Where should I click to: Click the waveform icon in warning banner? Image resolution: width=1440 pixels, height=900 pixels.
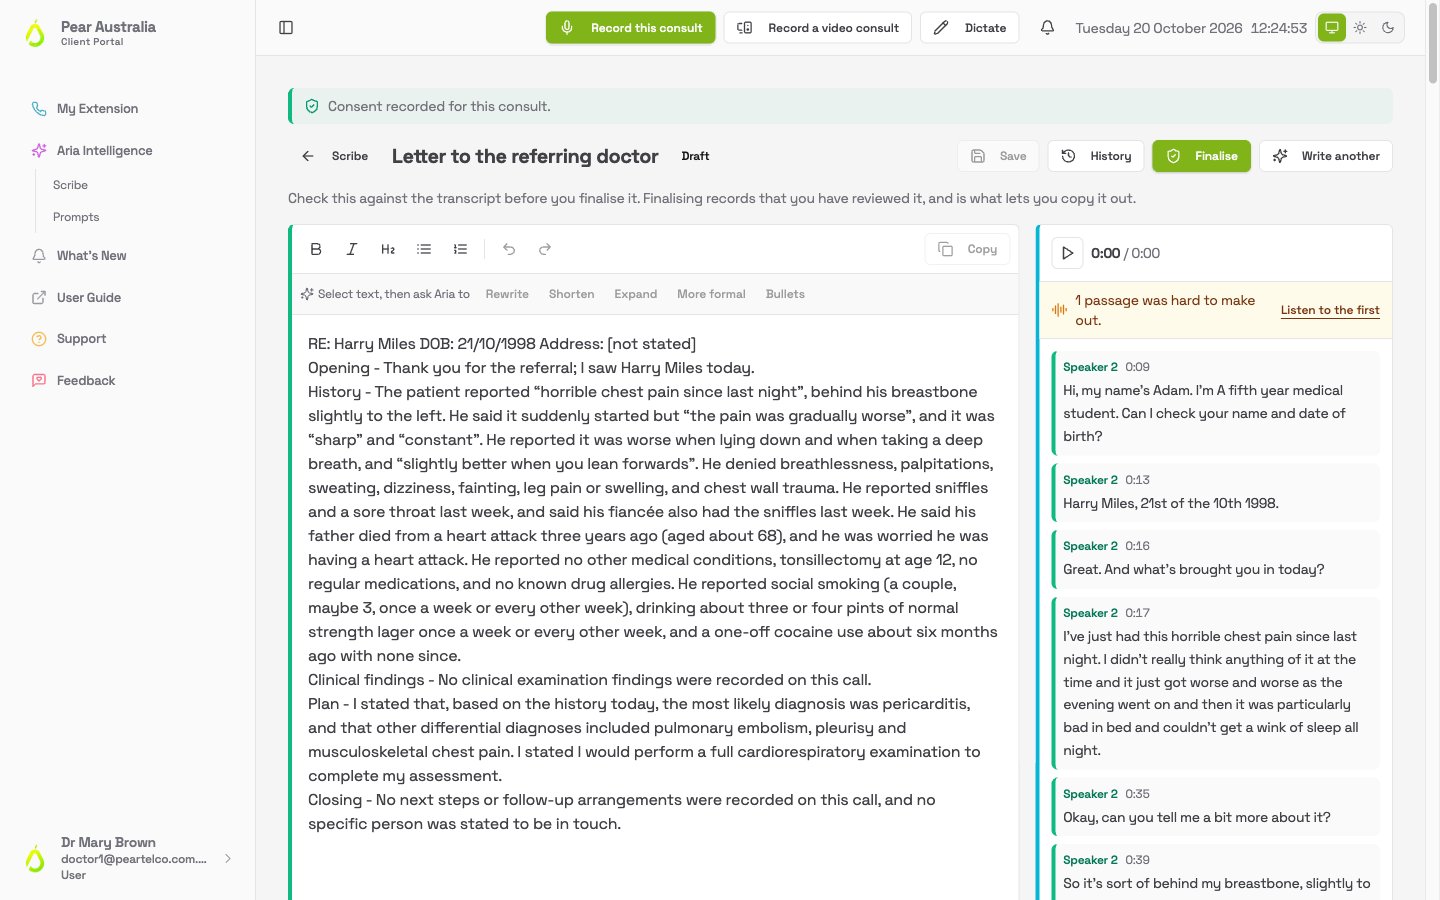(x=1059, y=310)
